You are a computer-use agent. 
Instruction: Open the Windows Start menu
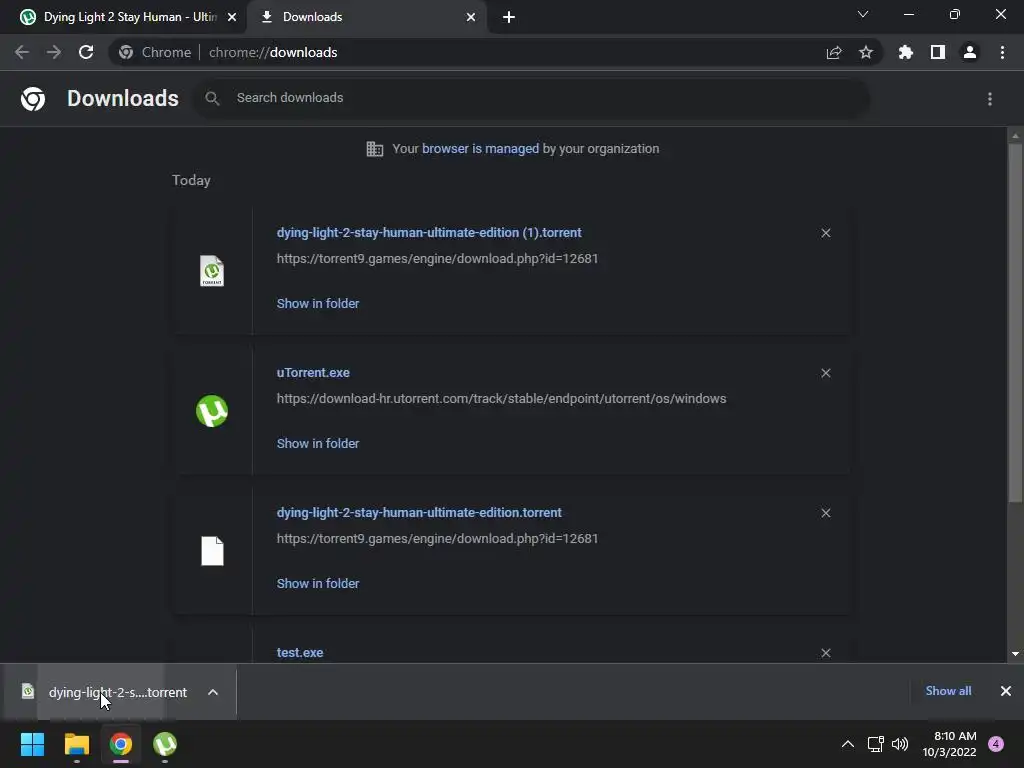click(32, 744)
